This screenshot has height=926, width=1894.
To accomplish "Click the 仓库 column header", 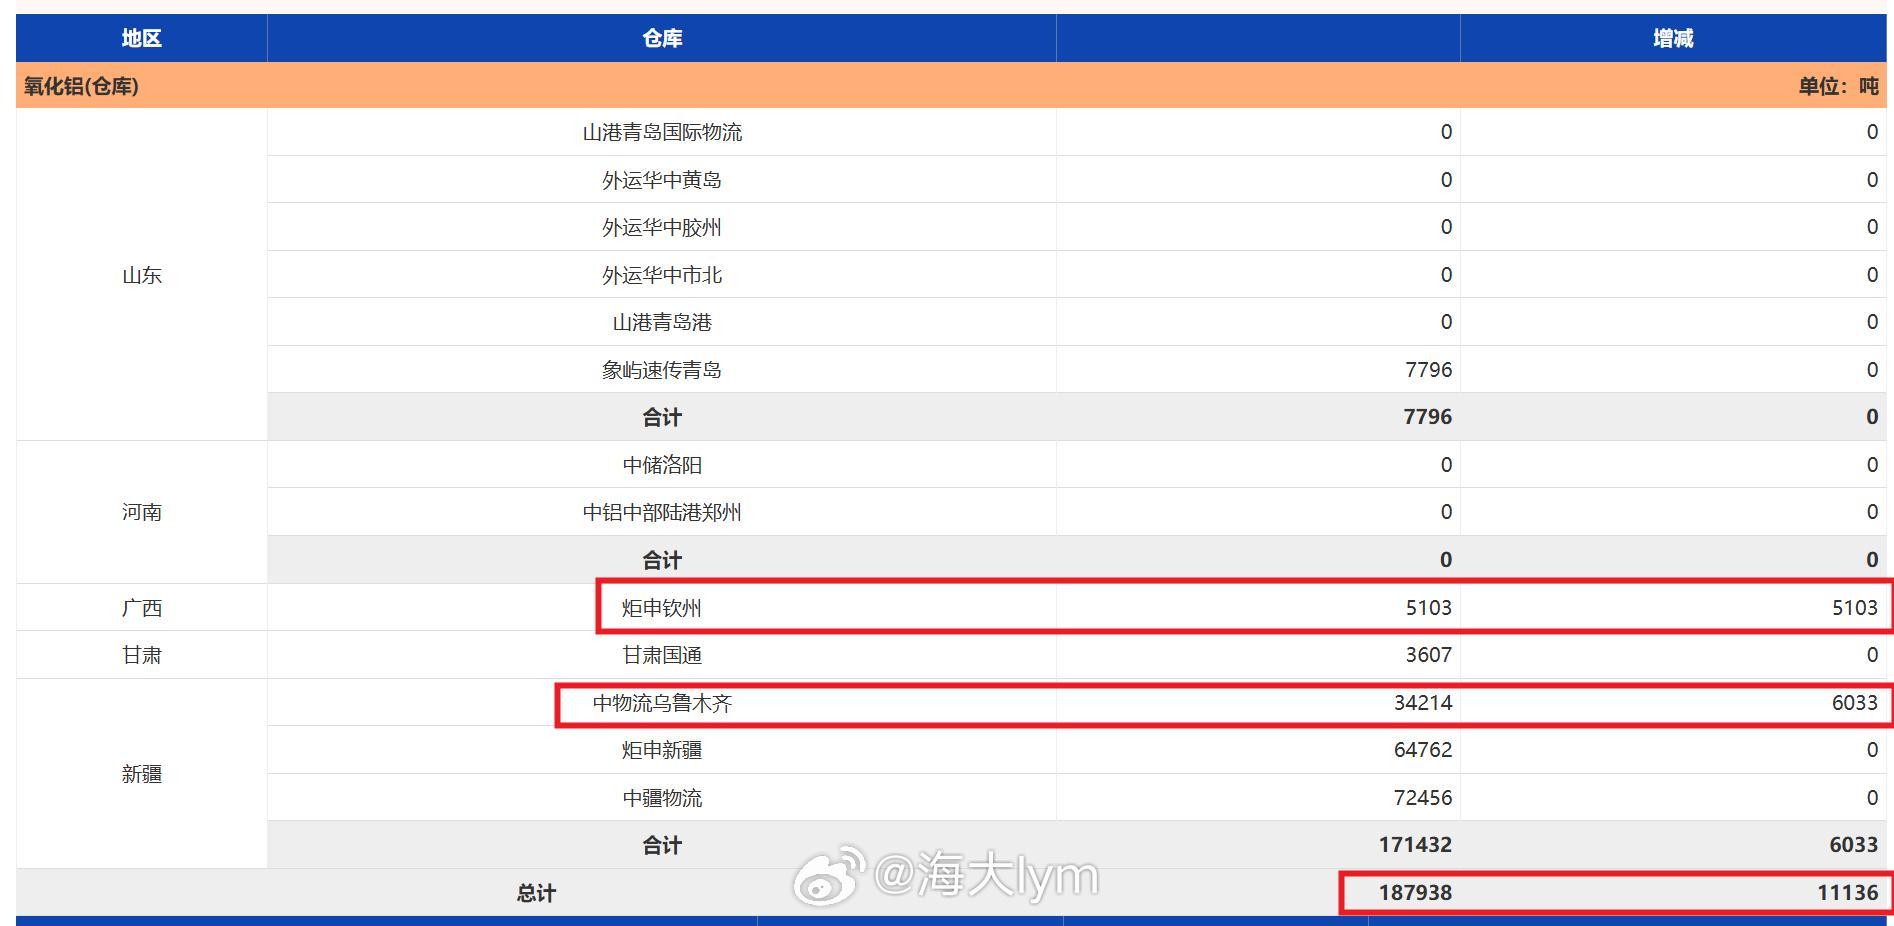I will pos(660,38).
